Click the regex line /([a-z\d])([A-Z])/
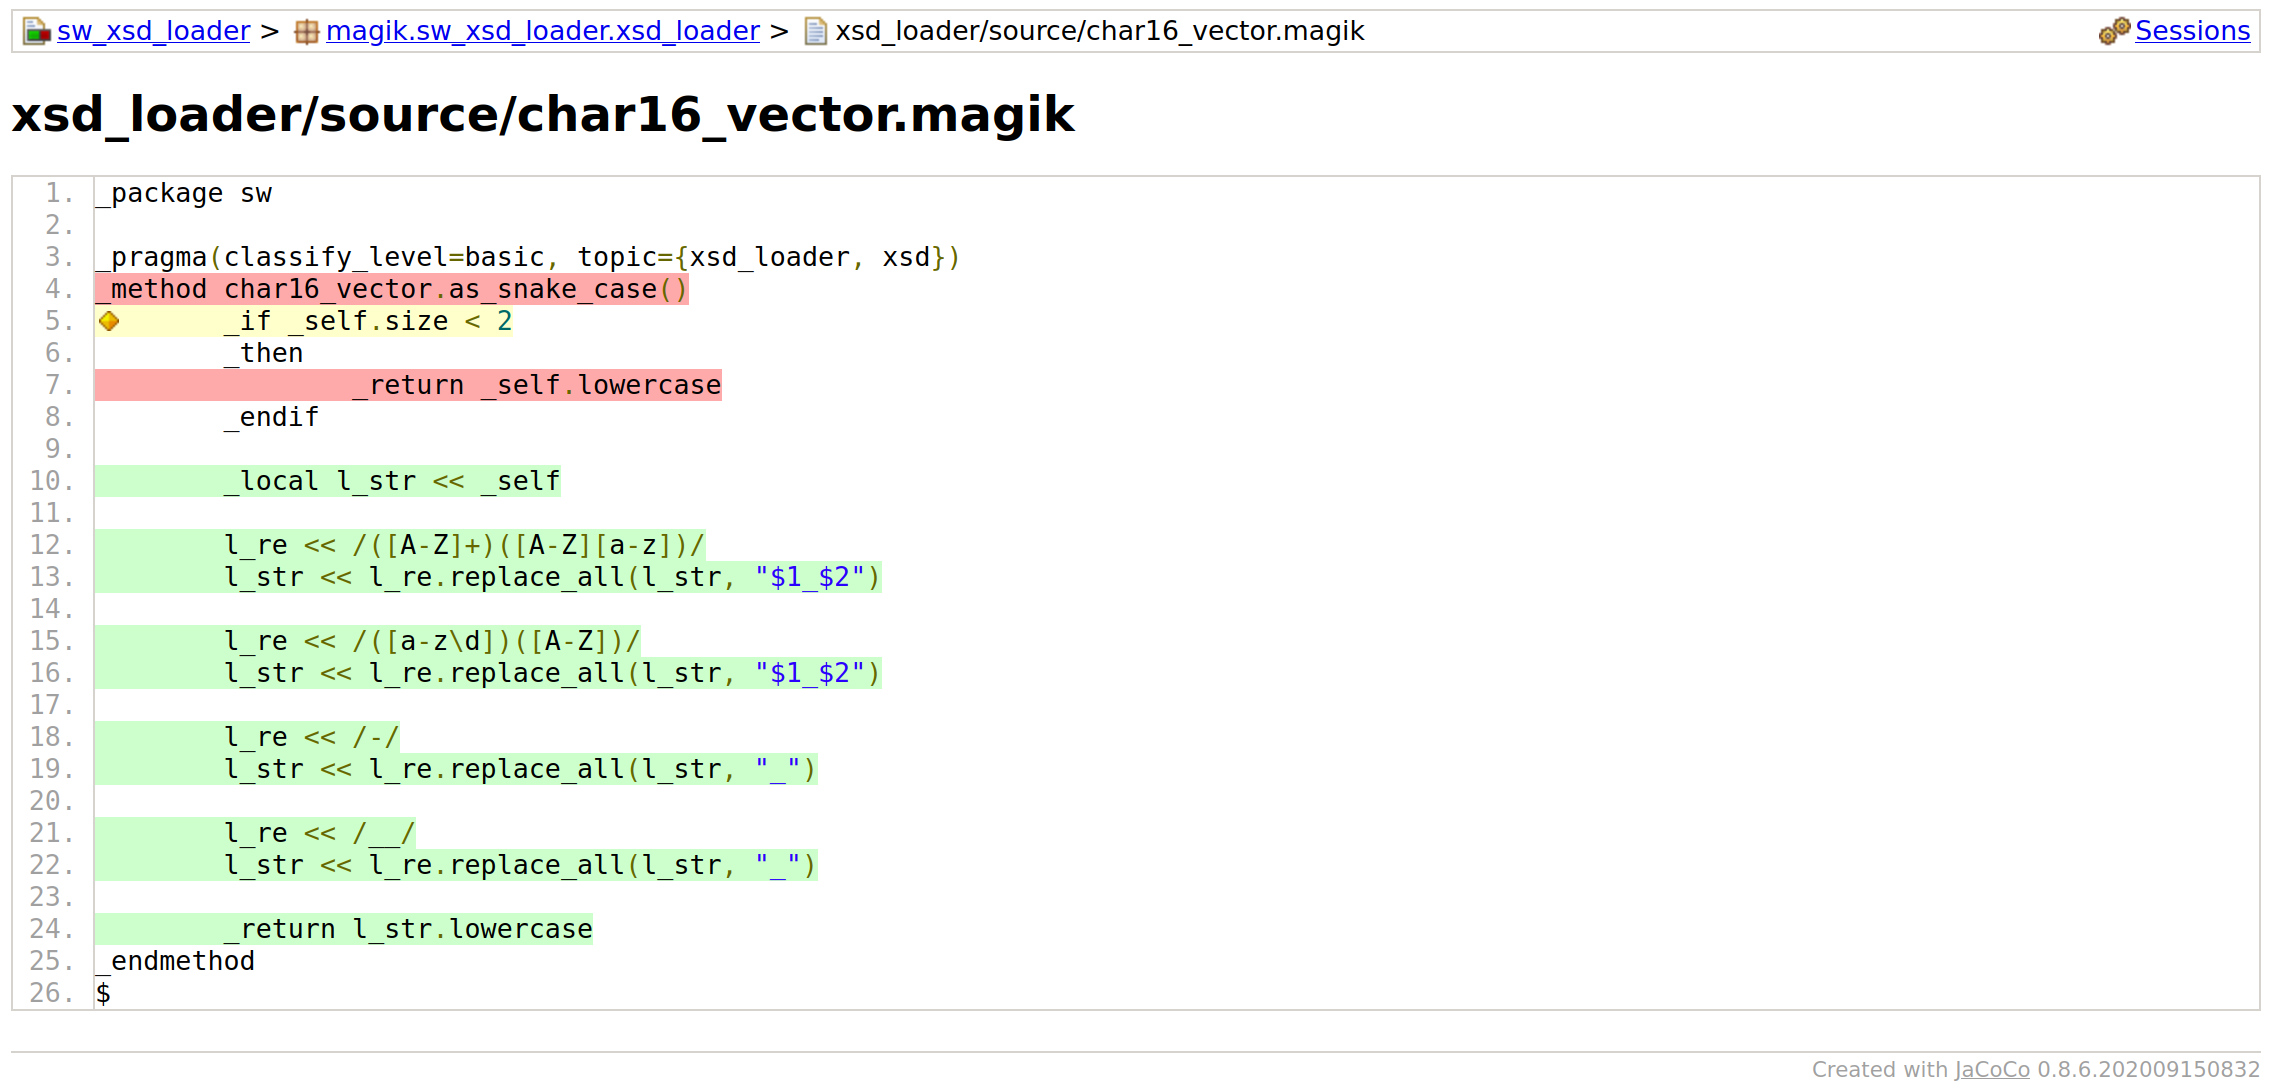The width and height of the screenshot is (2269, 1083). pos(431,642)
